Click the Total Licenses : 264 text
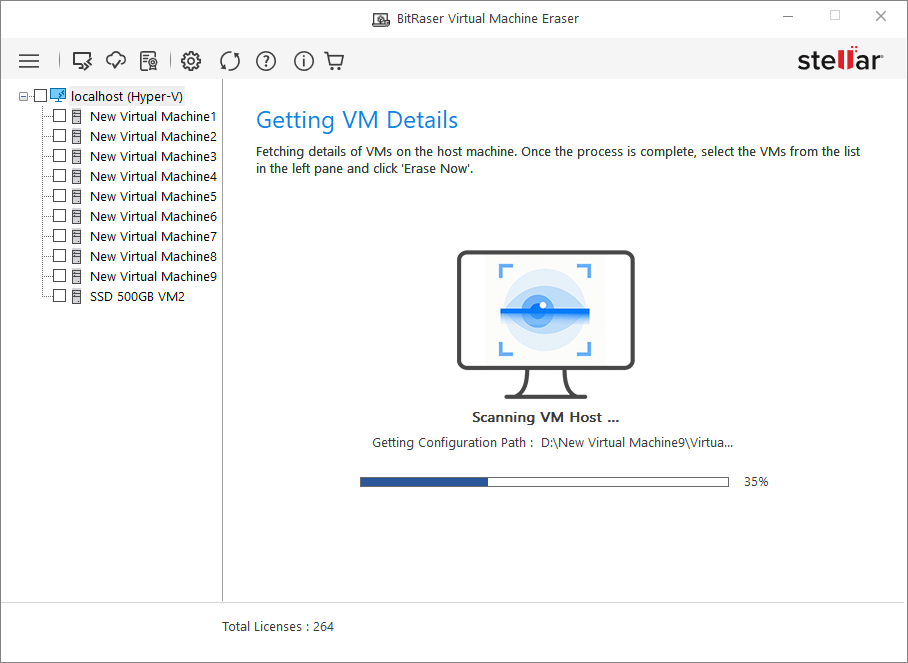Screen dimensions: 908x663 278,627
